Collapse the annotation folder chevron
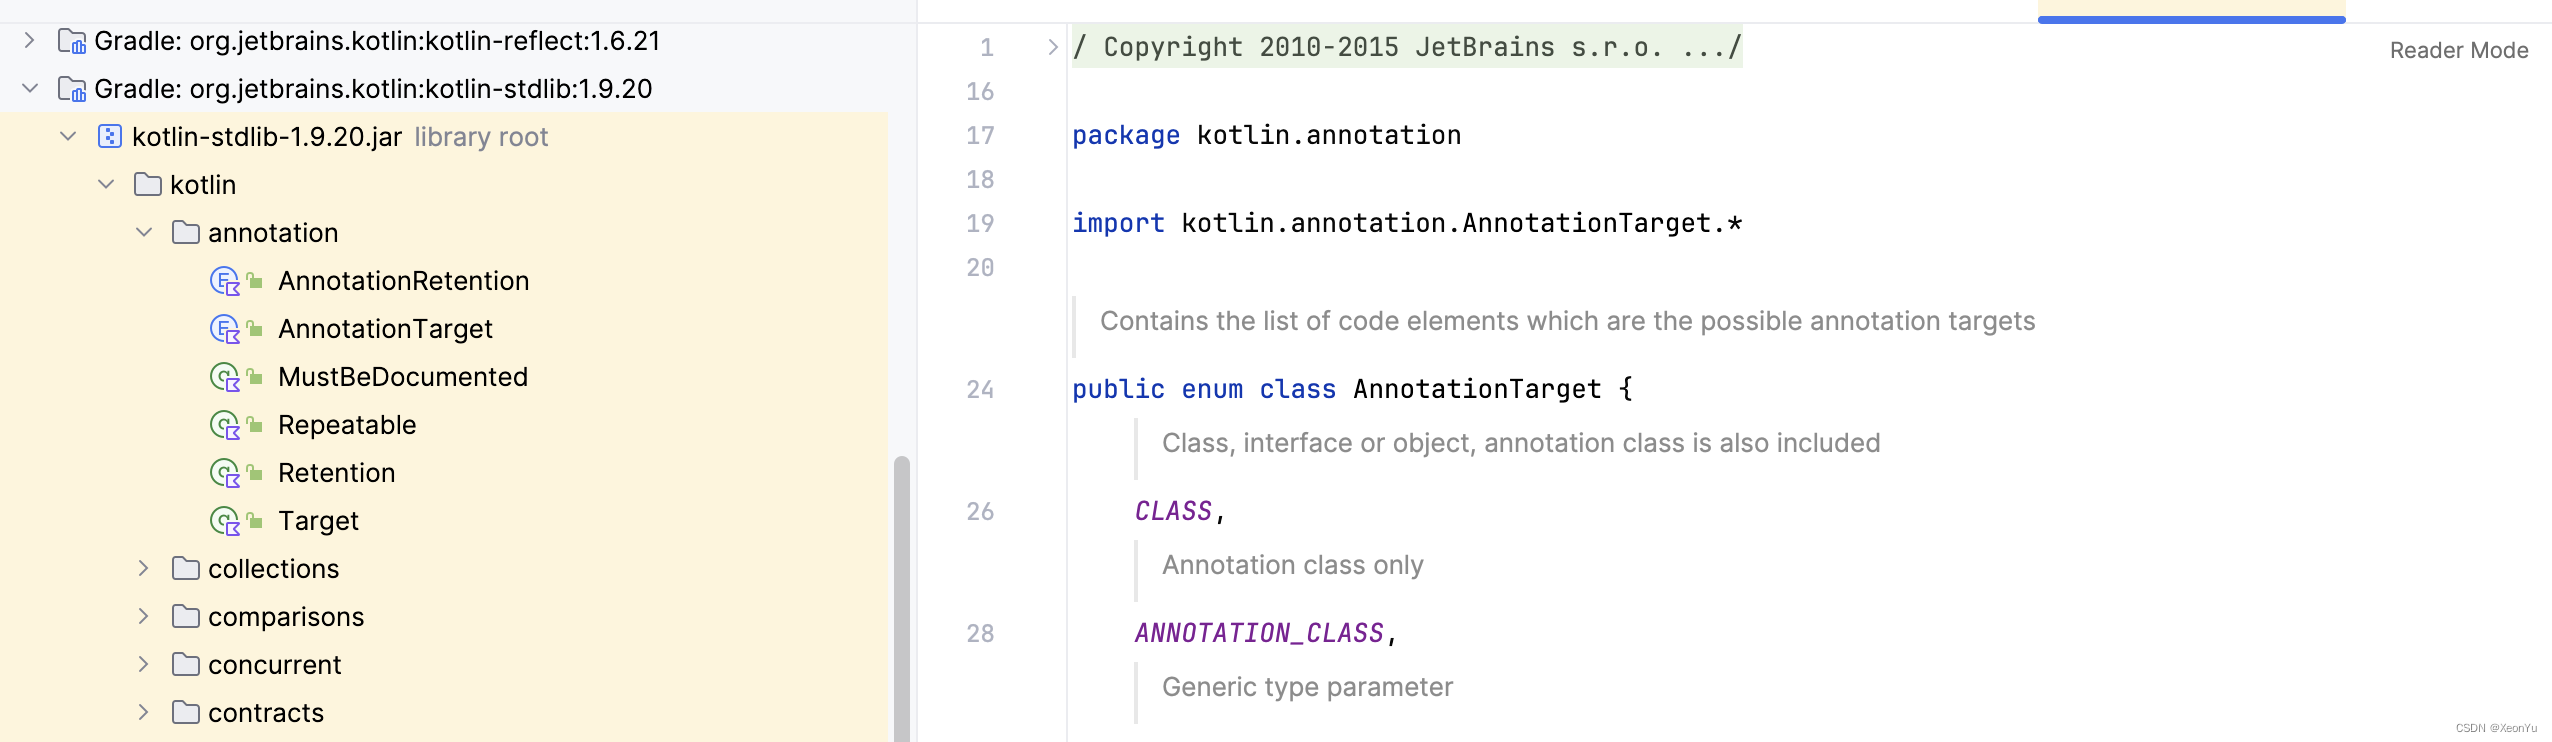 pos(144,233)
